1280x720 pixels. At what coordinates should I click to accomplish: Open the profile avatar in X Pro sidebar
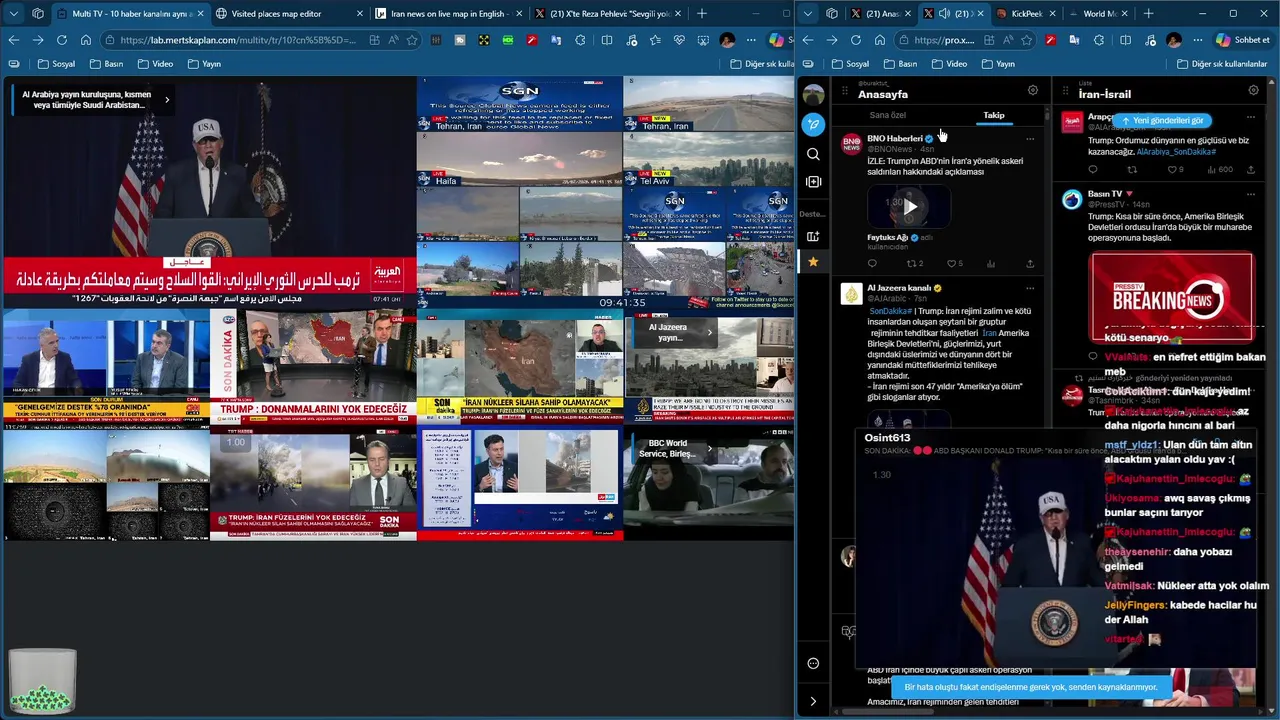pos(813,95)
